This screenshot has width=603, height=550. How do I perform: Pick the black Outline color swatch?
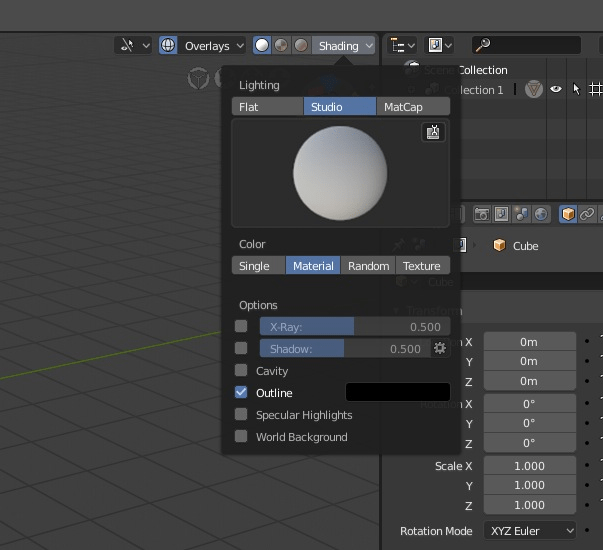coord(398,392)
